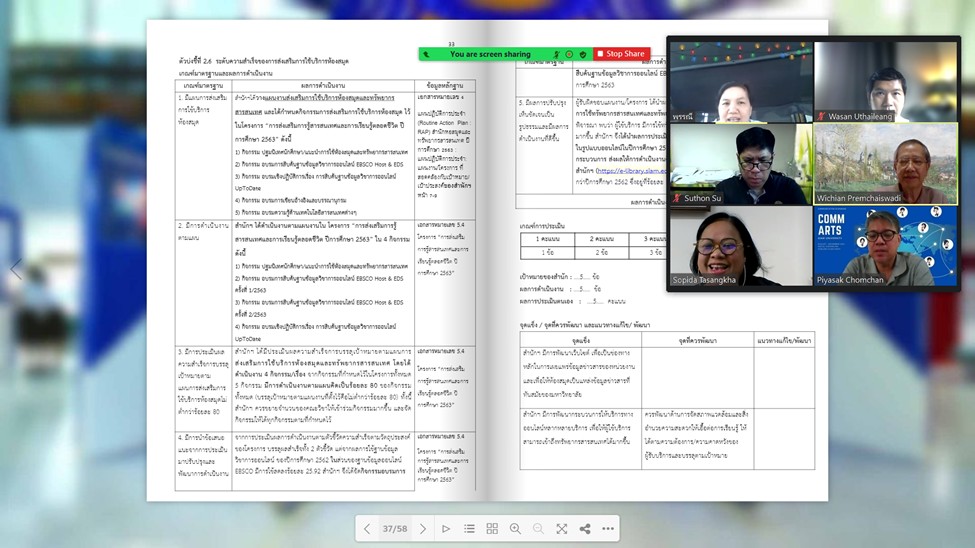Go to the previous page with the toolbar arrow
The height and width of the screenshot is (548, 975).
pyautogui.click(x=367, y=529)
